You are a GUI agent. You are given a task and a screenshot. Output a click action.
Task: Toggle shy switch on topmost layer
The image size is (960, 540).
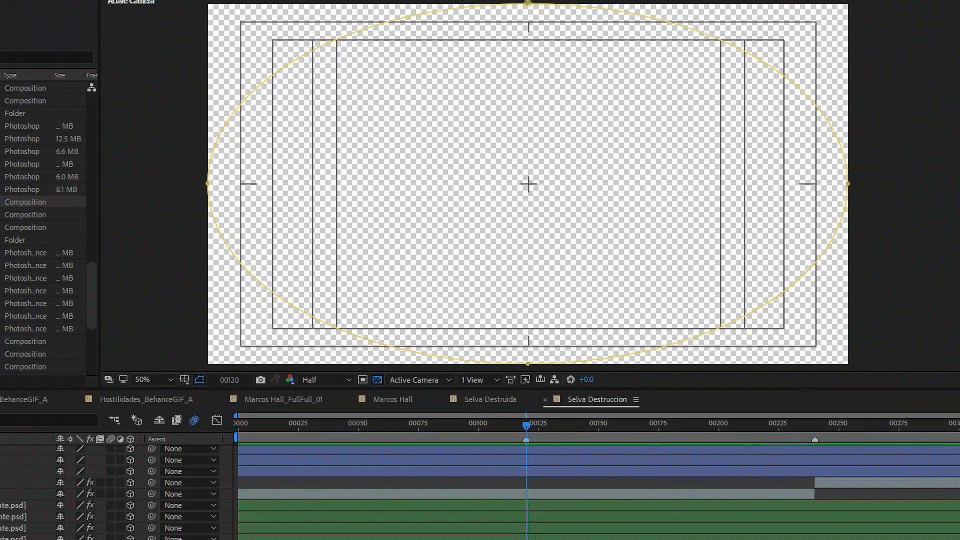(60, 449)
